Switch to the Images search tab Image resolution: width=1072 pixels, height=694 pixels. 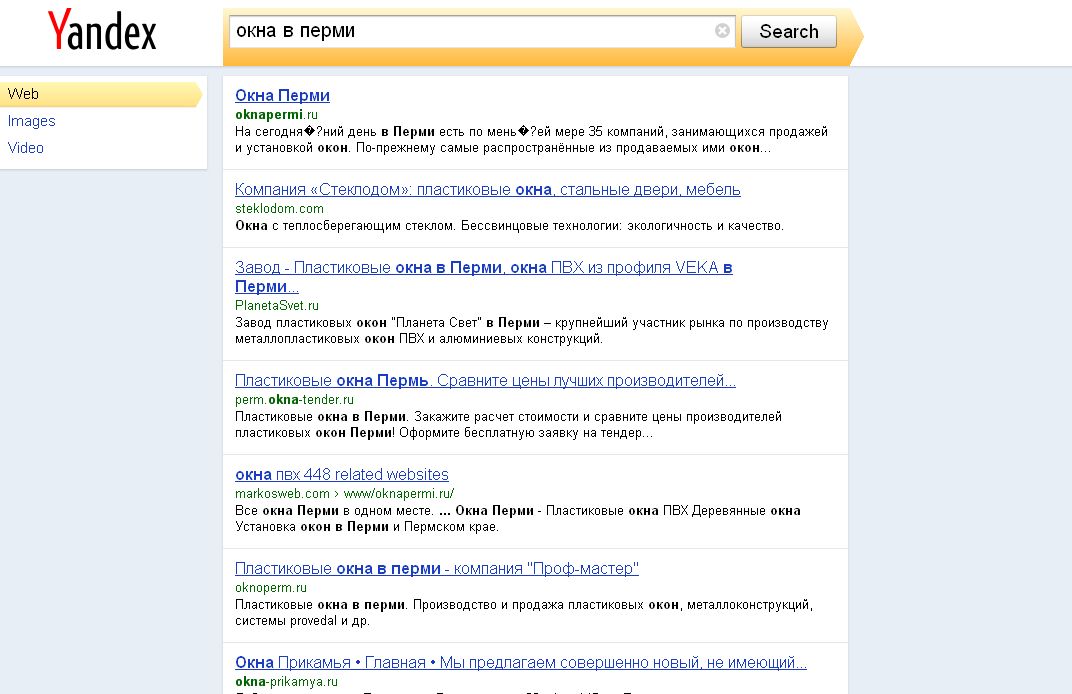pos(31,121)
